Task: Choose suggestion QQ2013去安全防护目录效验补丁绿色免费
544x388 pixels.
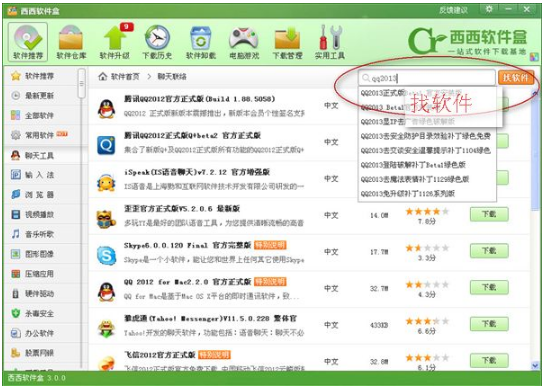Action: pos(426,136)
